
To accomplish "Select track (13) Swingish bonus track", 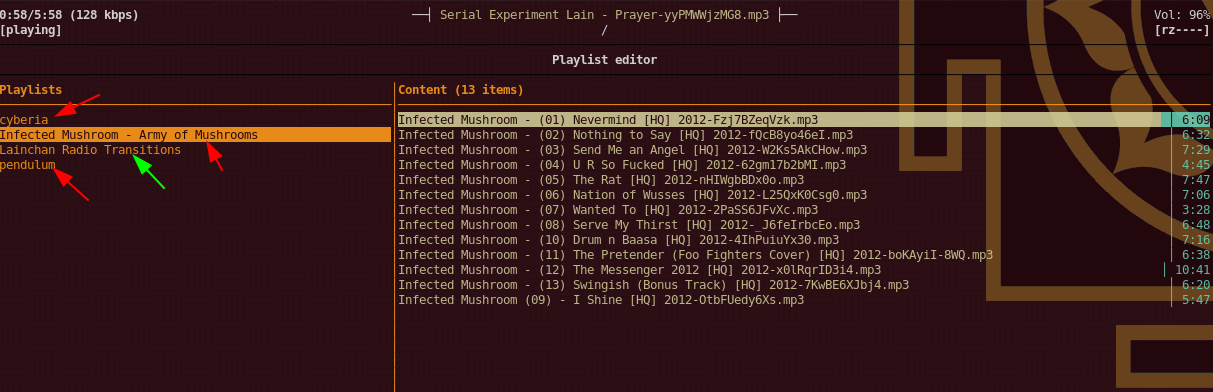I will tap(653, 285).
